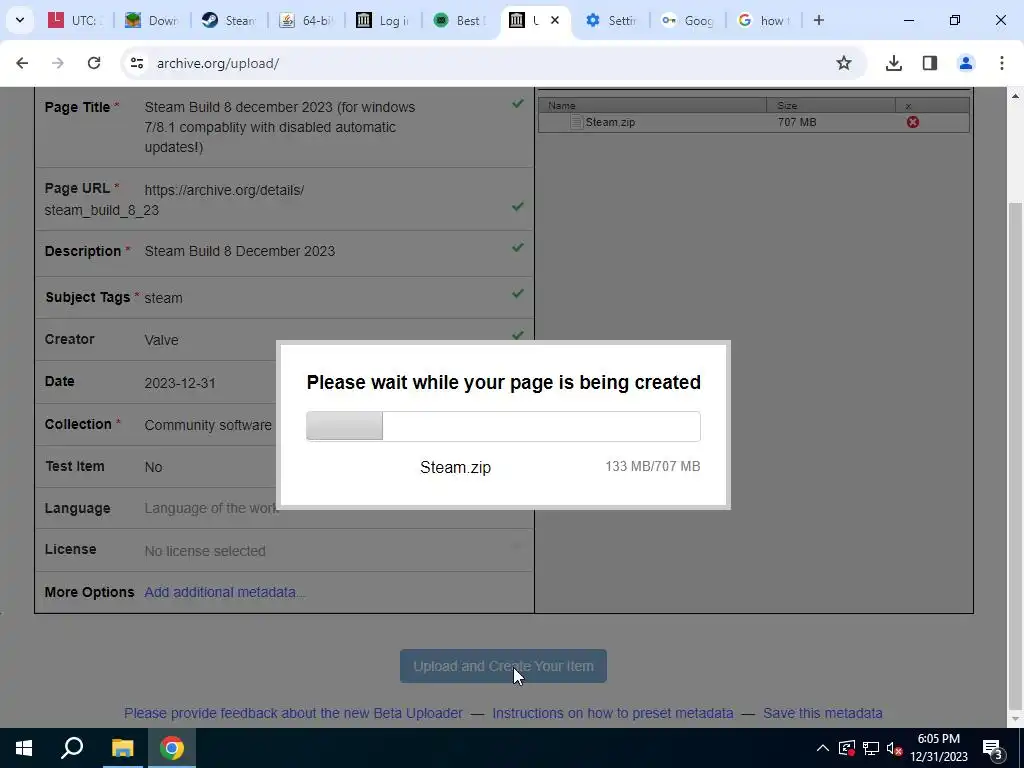Switch to the UTC browser tab
This screenshot has width=1024, height=768.
click(74, 20)
